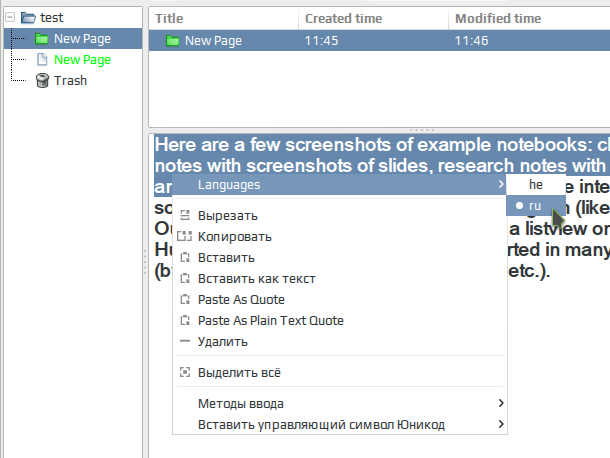The width and height of the screenshot is (610, 458).
Task: Click the folder icon in list row
Action: [172, 40]
